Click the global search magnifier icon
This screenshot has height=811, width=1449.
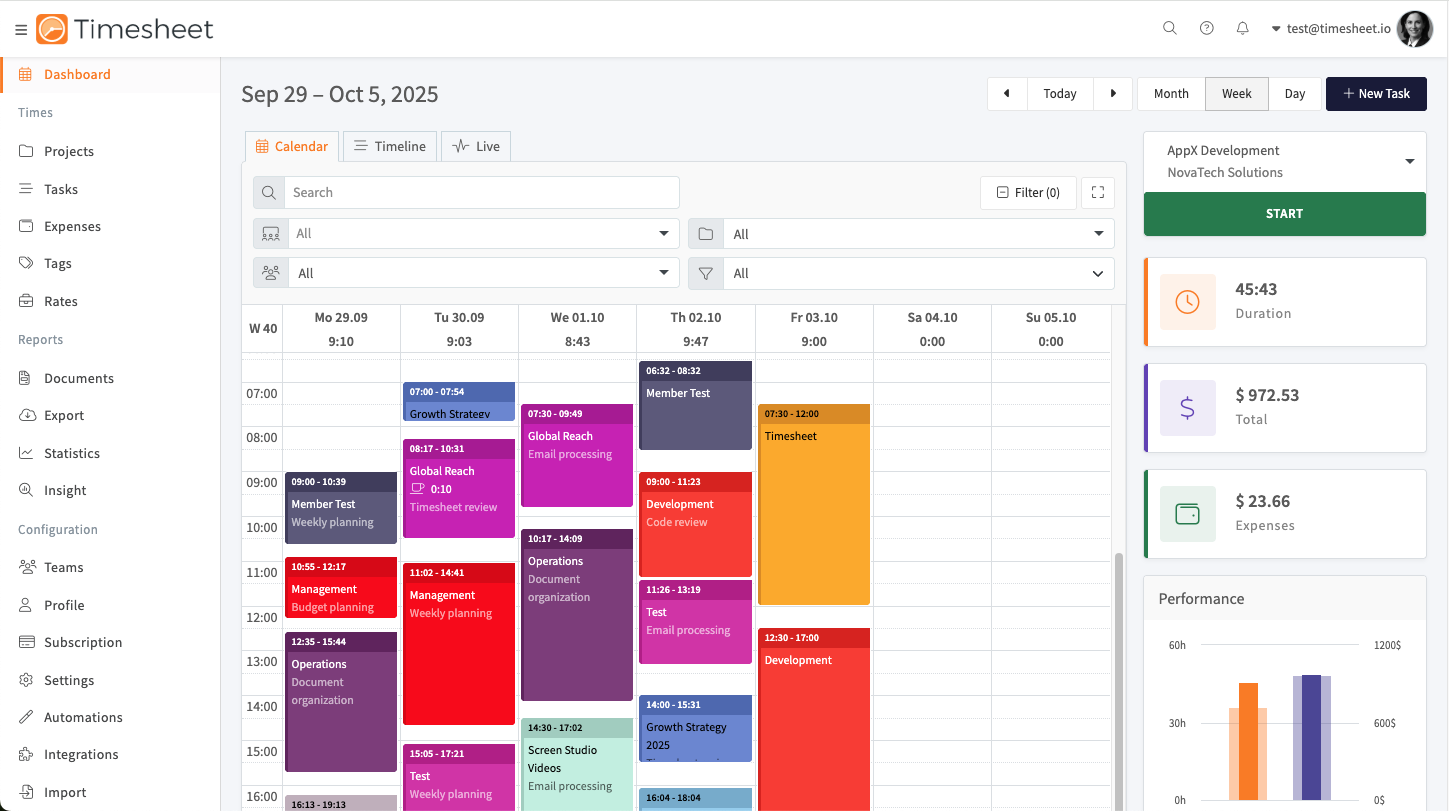(x=1169, y=28)
